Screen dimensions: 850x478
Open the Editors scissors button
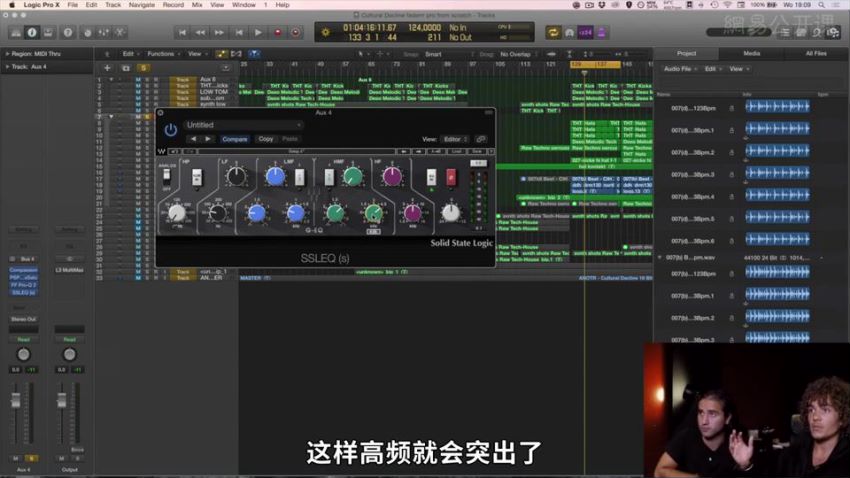tap(120, 33)
